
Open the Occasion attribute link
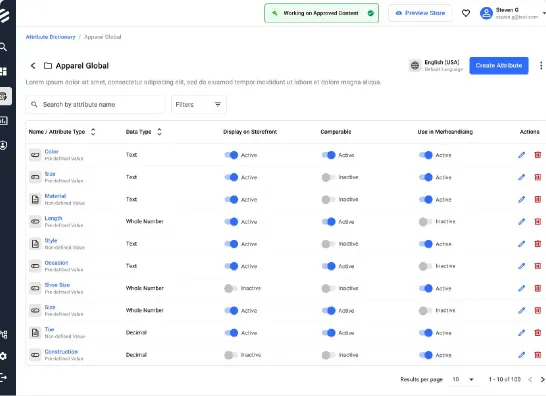click(56, 263)
